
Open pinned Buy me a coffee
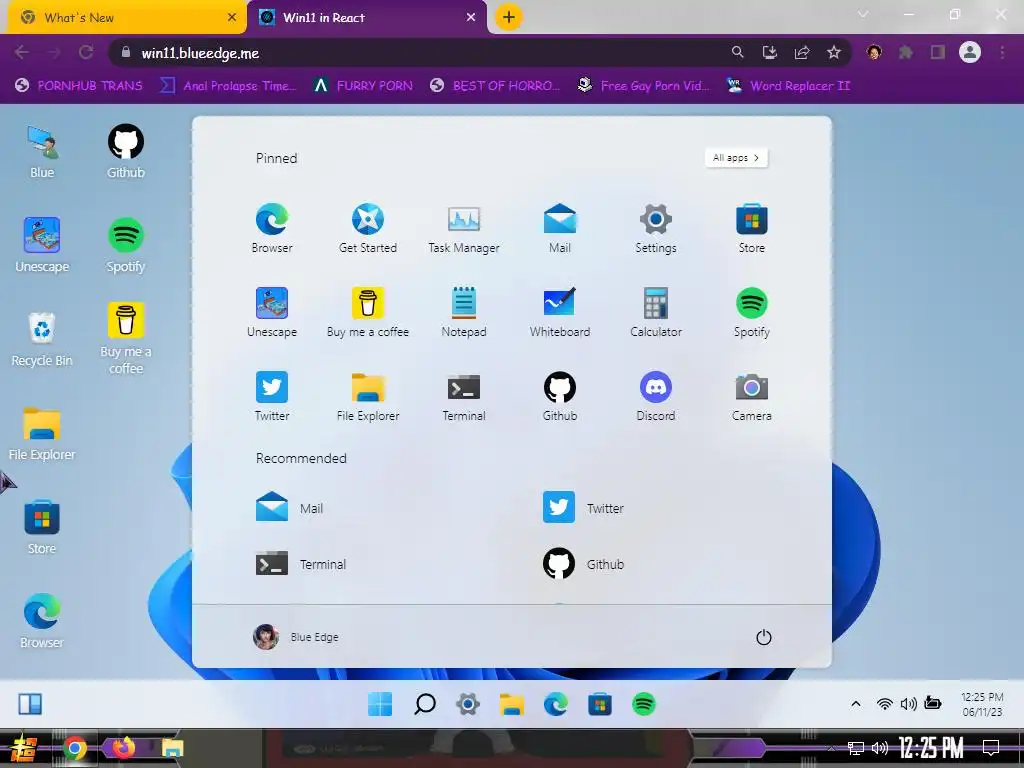tap(368, 312)
